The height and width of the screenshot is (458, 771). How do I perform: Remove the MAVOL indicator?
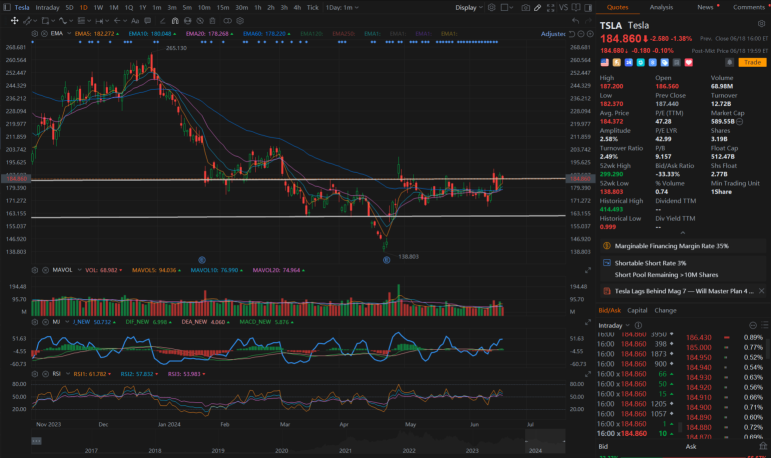pos(45,270)
